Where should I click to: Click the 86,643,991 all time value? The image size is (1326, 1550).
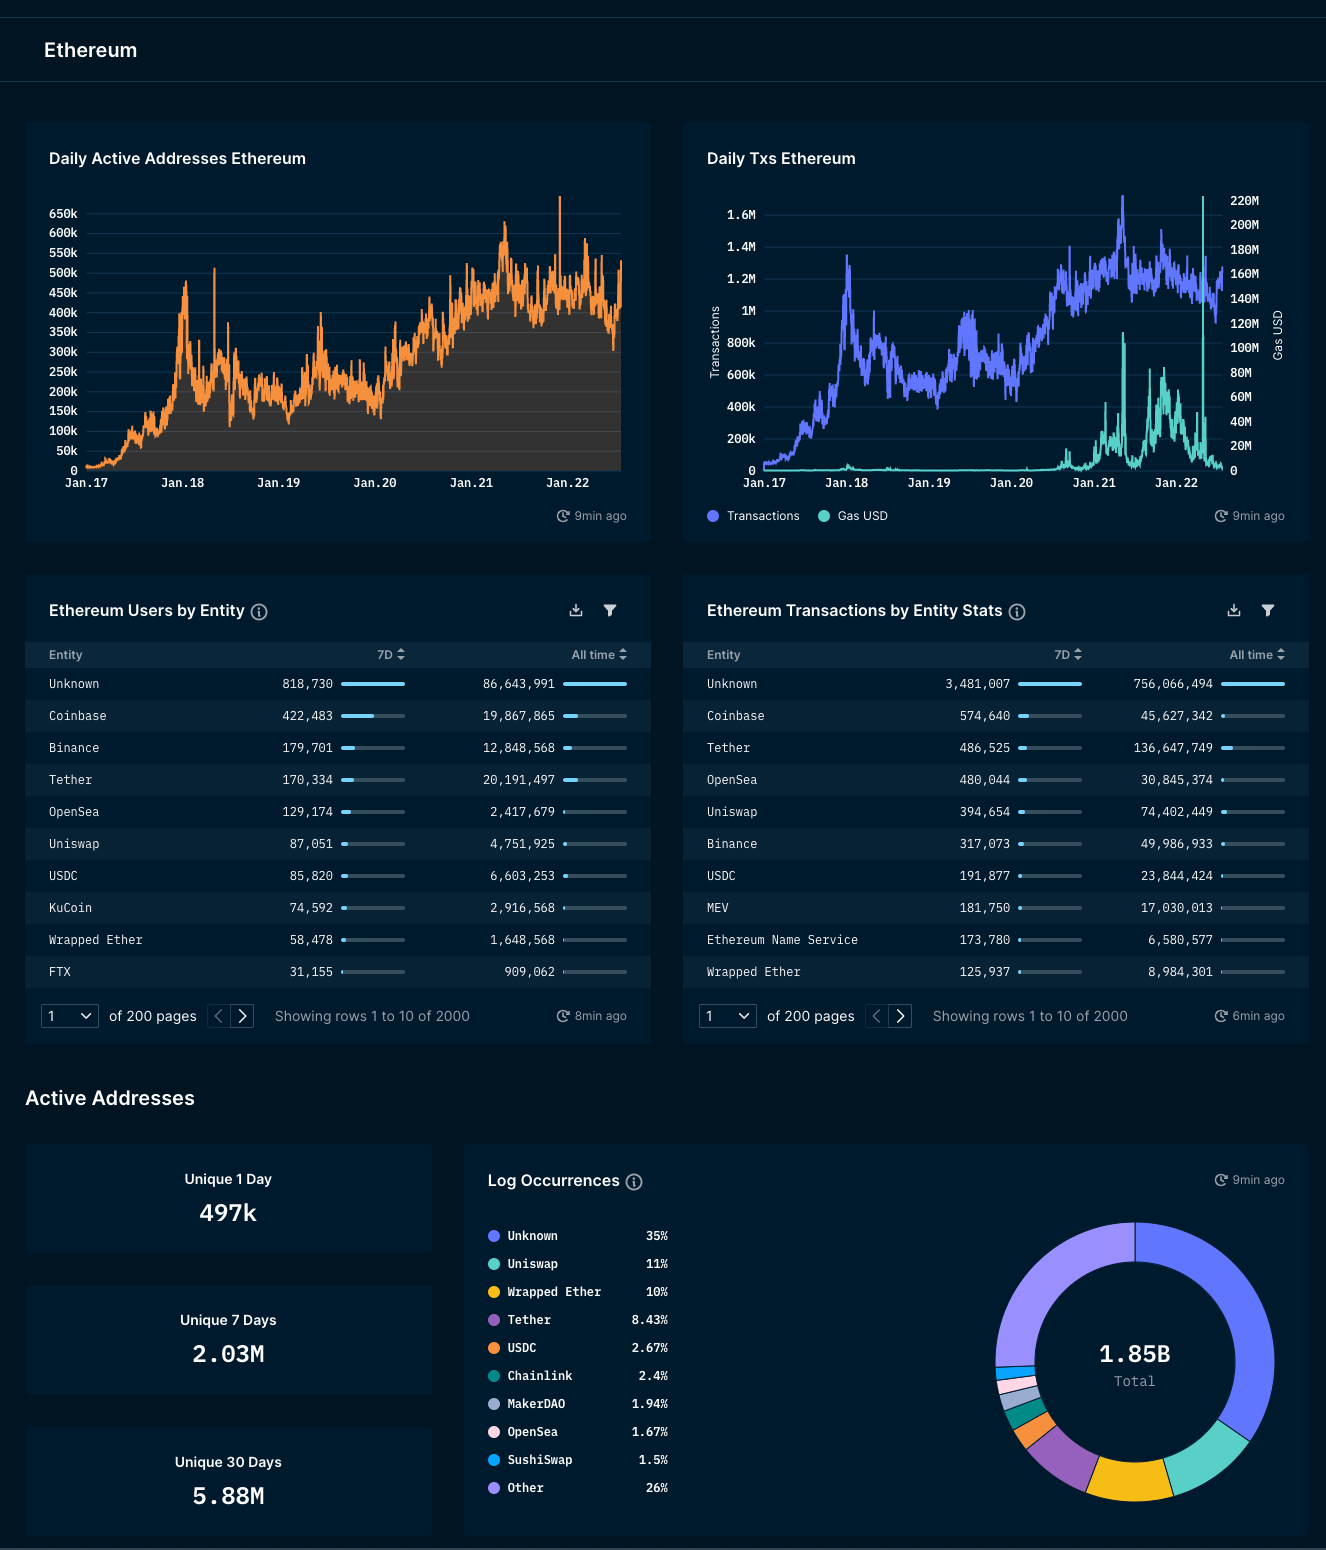tap(519, 684)
